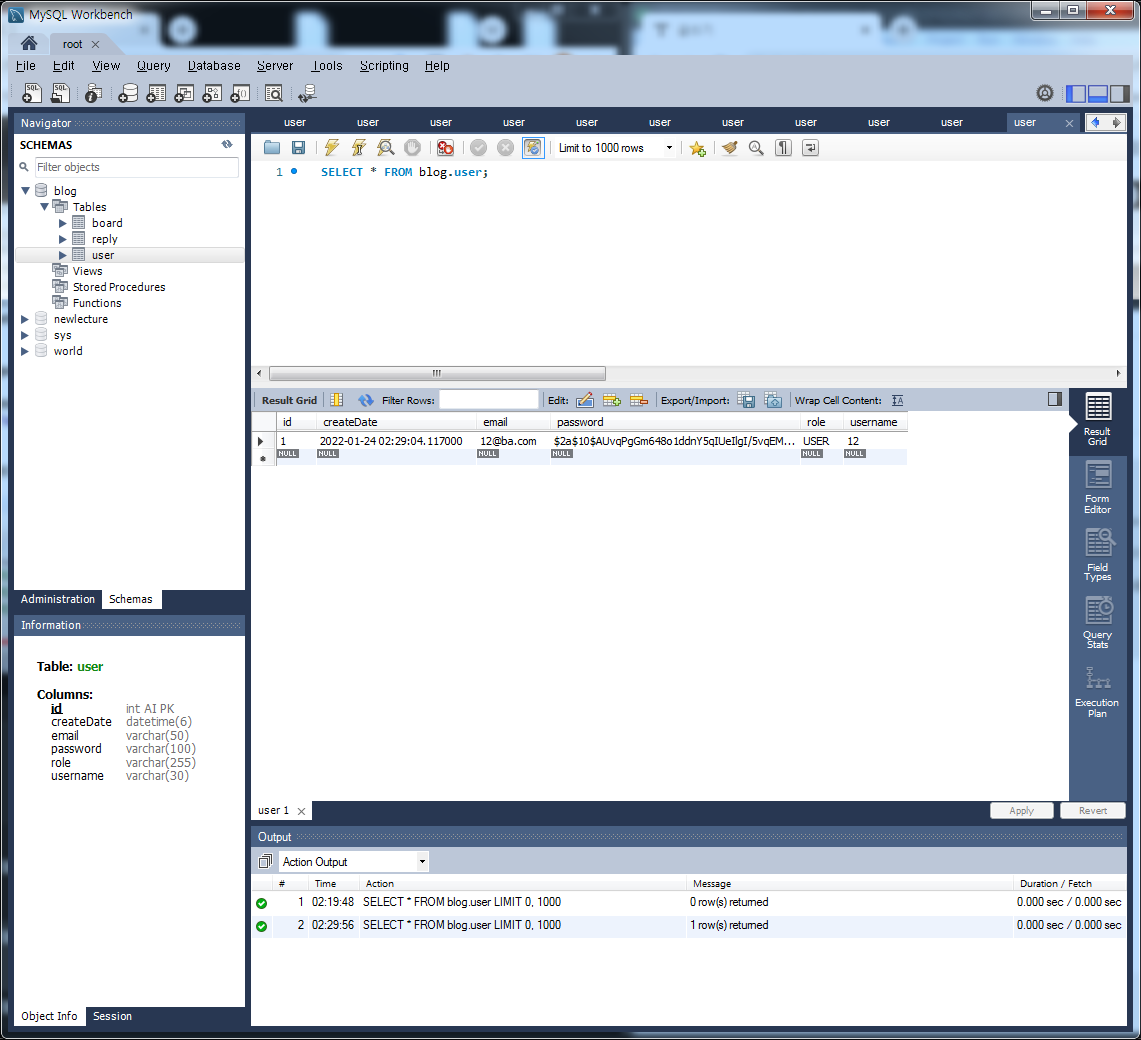The width and height of the screenshot is (1141, 1040).
Task: Create a new schema icon
Action: coord(128,93)
